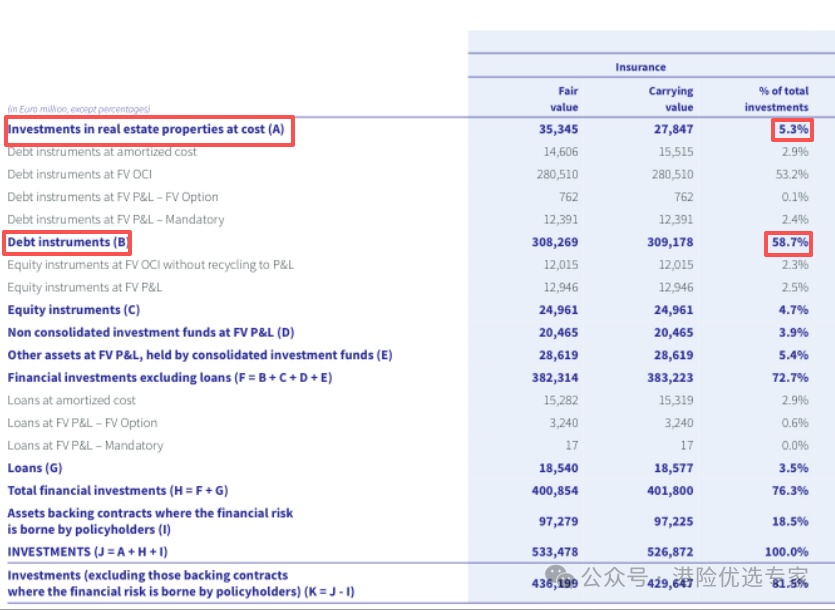Click 'Total financial investments (H = F + G)' label
Image resolution: width=835 pixels, height=610 pixels.
point(118,491)
